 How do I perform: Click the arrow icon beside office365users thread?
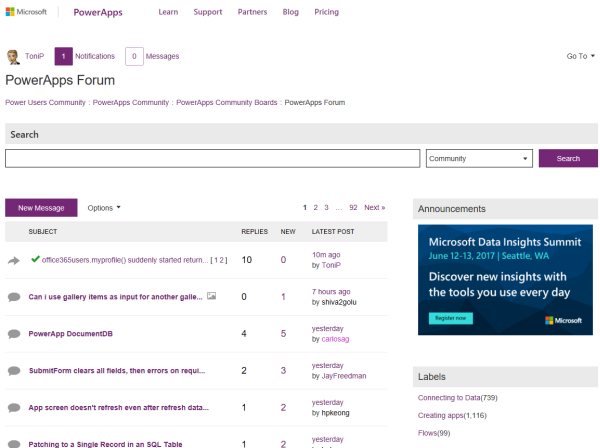pos(14,260)
